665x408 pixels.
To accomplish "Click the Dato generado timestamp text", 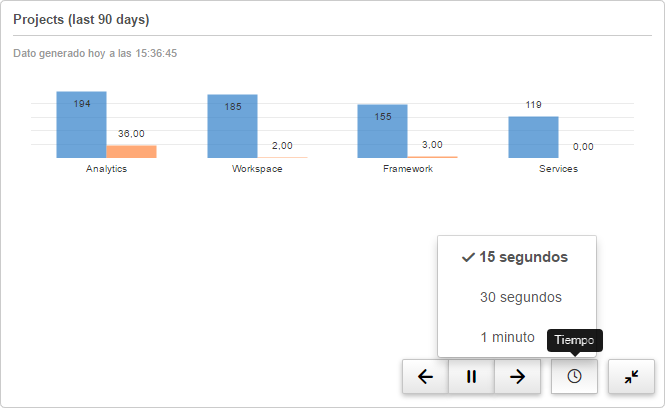I will pos(95,53).
